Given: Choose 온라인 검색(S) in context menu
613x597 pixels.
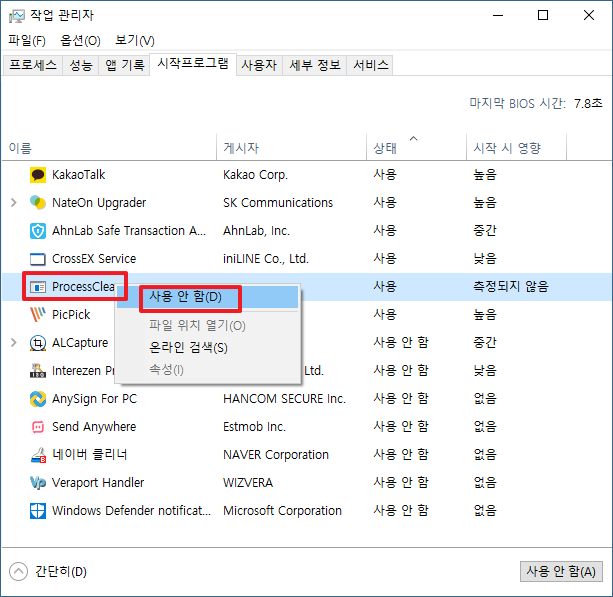Looking at the screenshot, I should (207, 348).
